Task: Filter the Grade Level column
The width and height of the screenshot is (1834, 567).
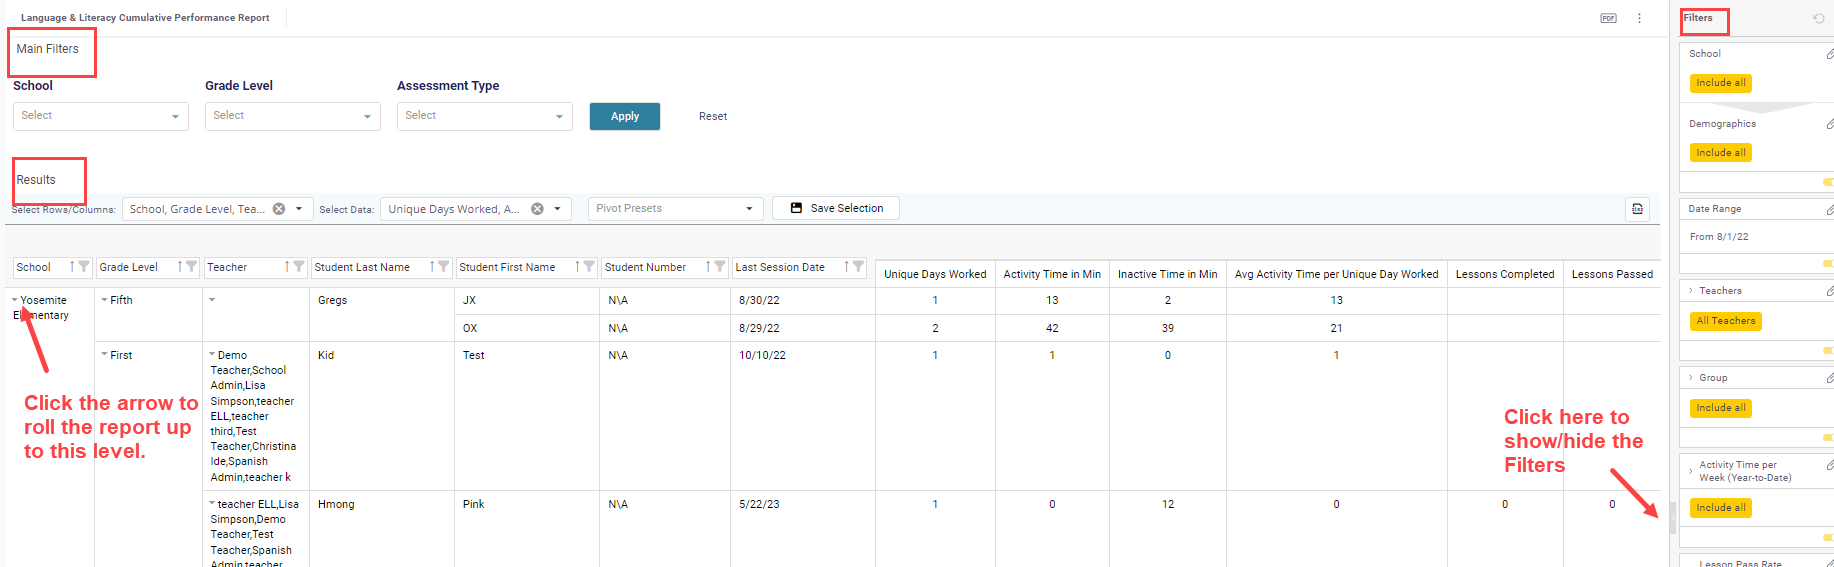Action: pyautogui.click(x=192, y=267)
